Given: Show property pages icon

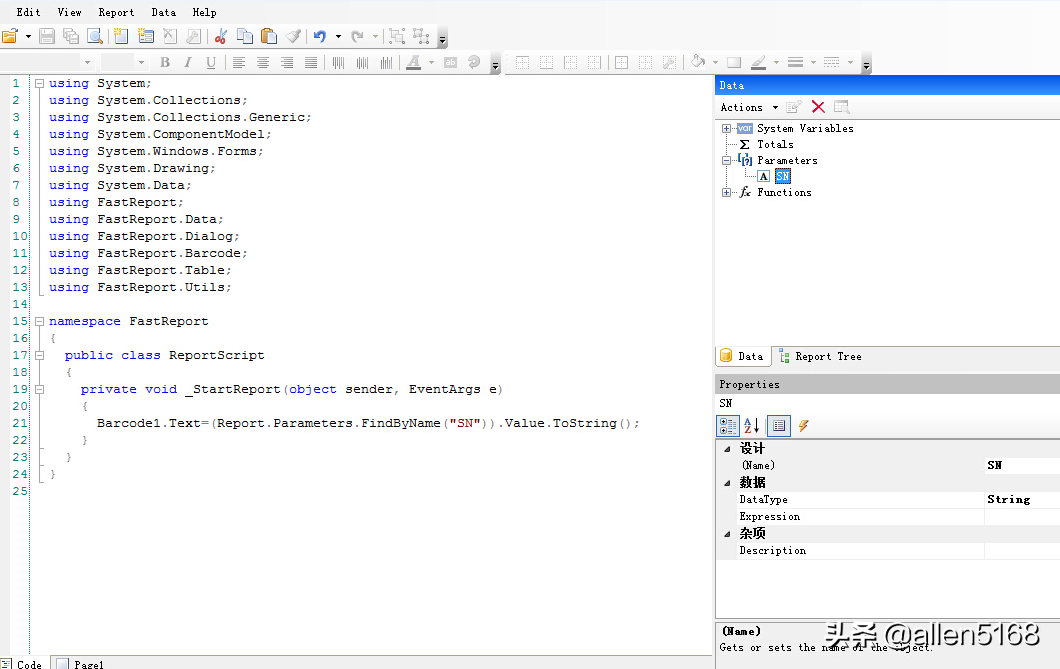Looking at the screenshot, I should (779, 426).
